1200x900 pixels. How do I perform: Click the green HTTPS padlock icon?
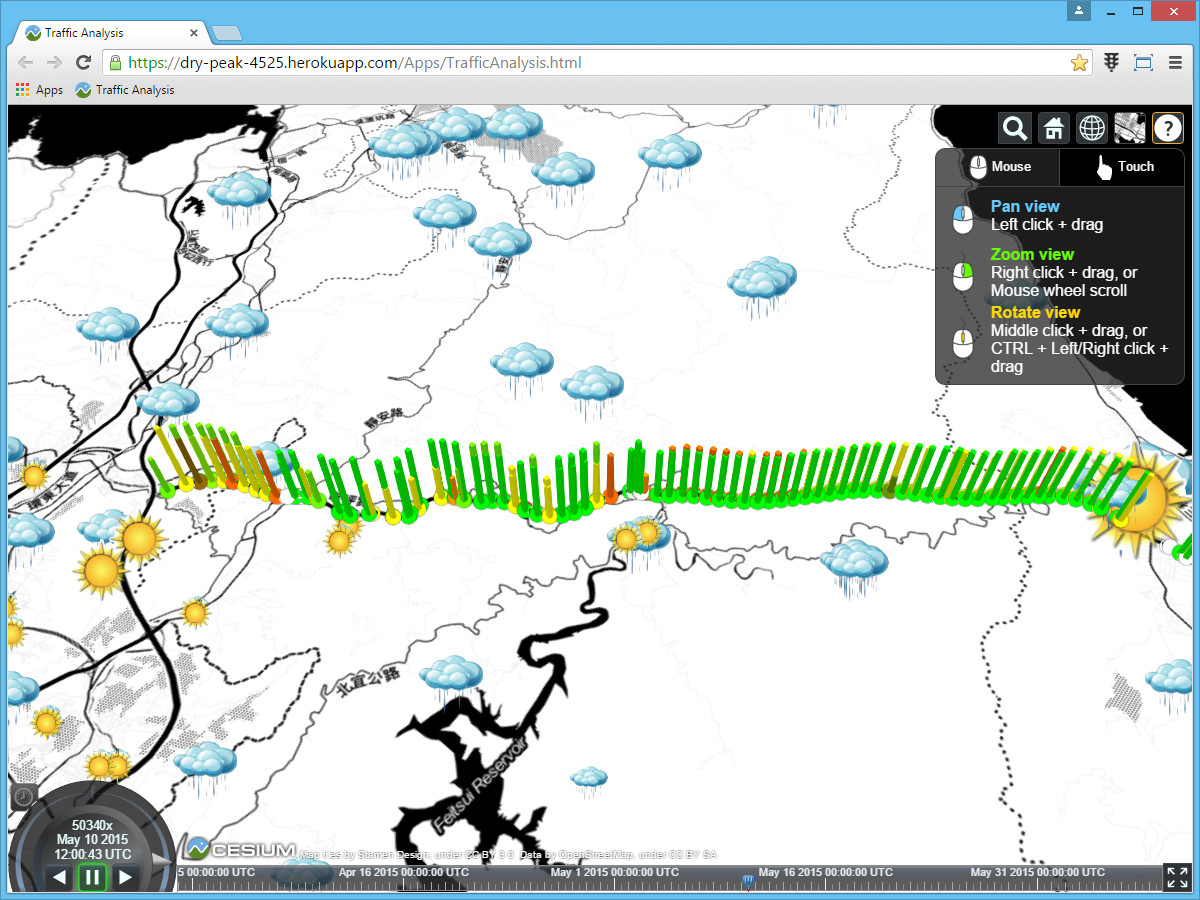pyautogui.click(x=116, y=62)
